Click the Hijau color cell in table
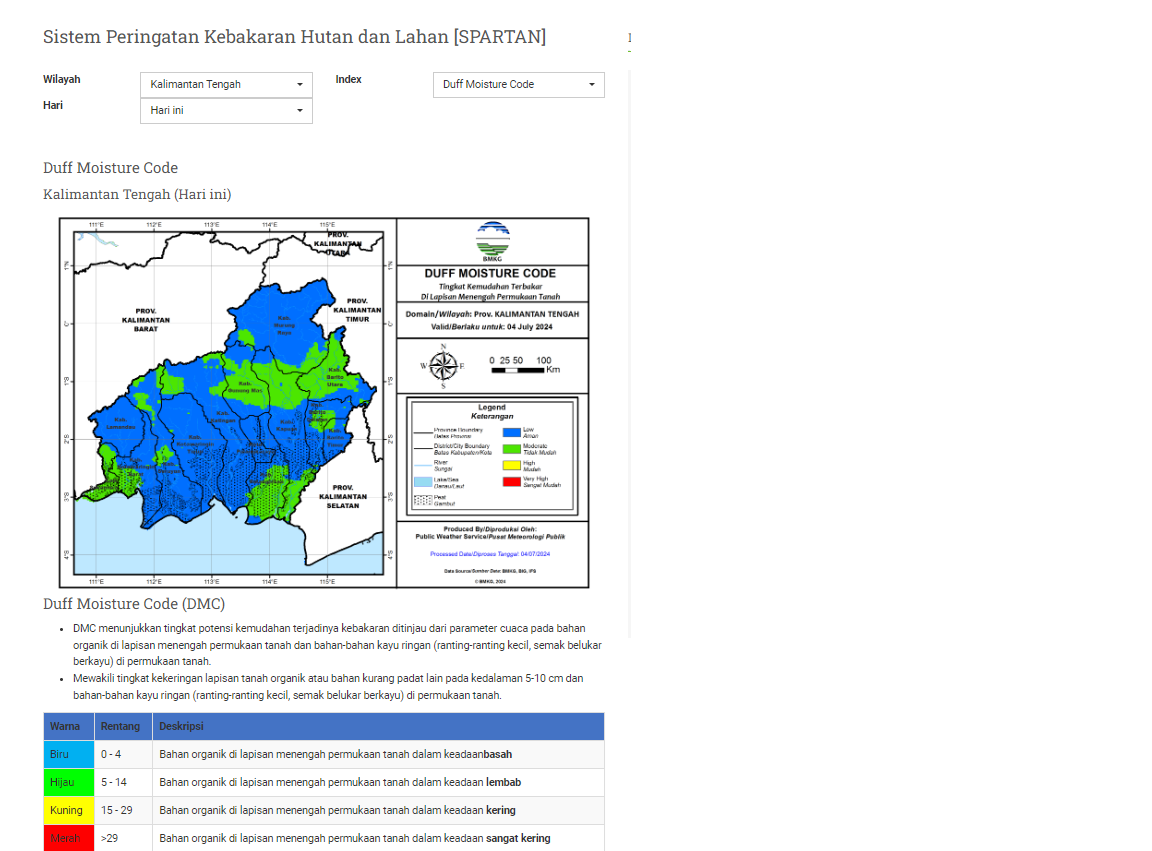Screen dimensions: 1152x851 (68, 782)
